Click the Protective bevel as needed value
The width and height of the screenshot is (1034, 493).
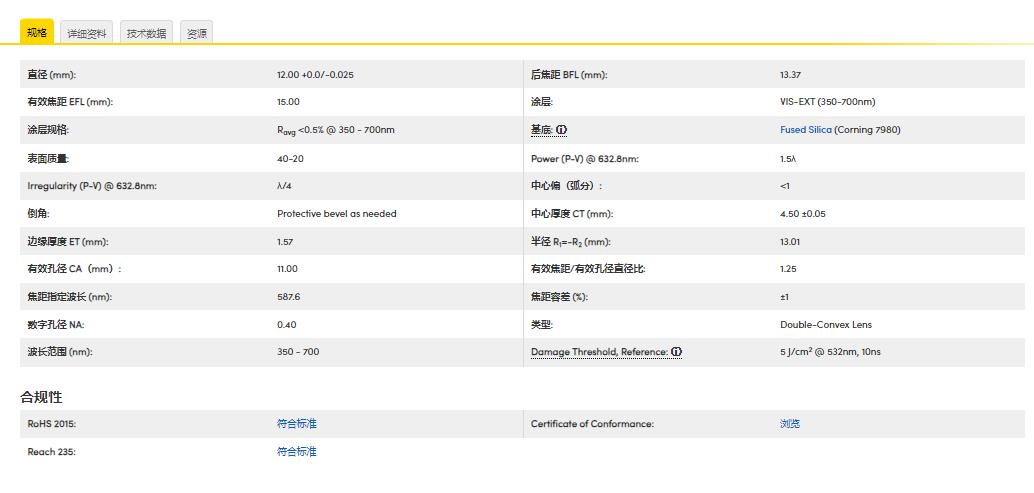pos(336,214)
